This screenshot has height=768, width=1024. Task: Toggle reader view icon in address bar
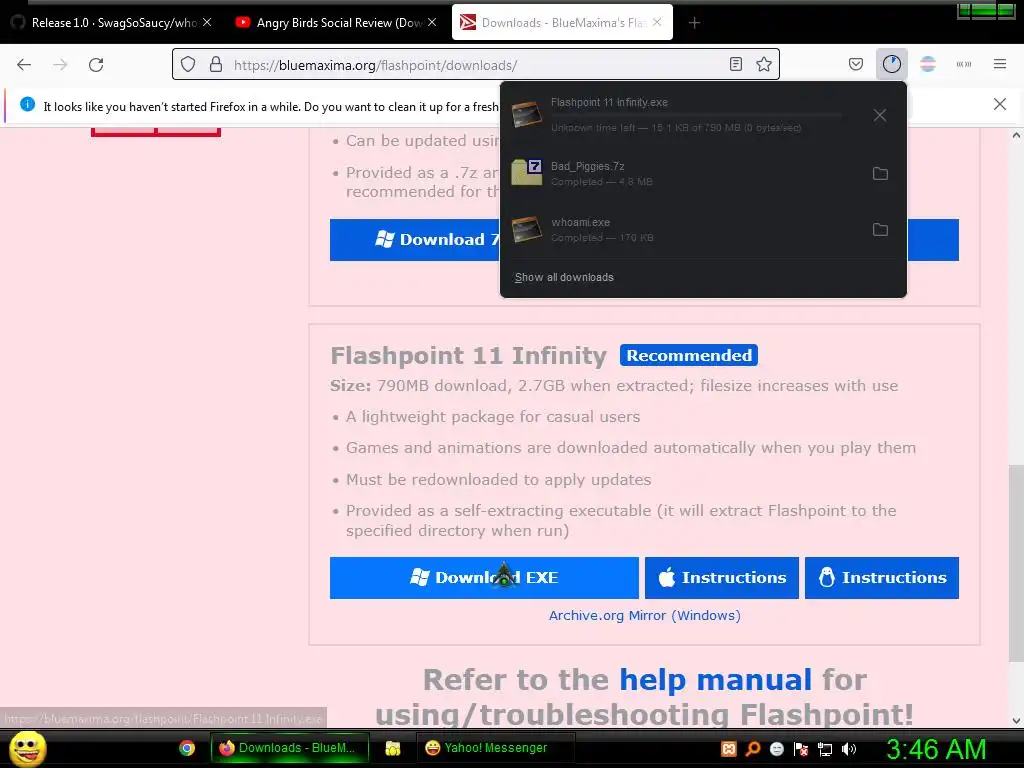tap(735, 65)
